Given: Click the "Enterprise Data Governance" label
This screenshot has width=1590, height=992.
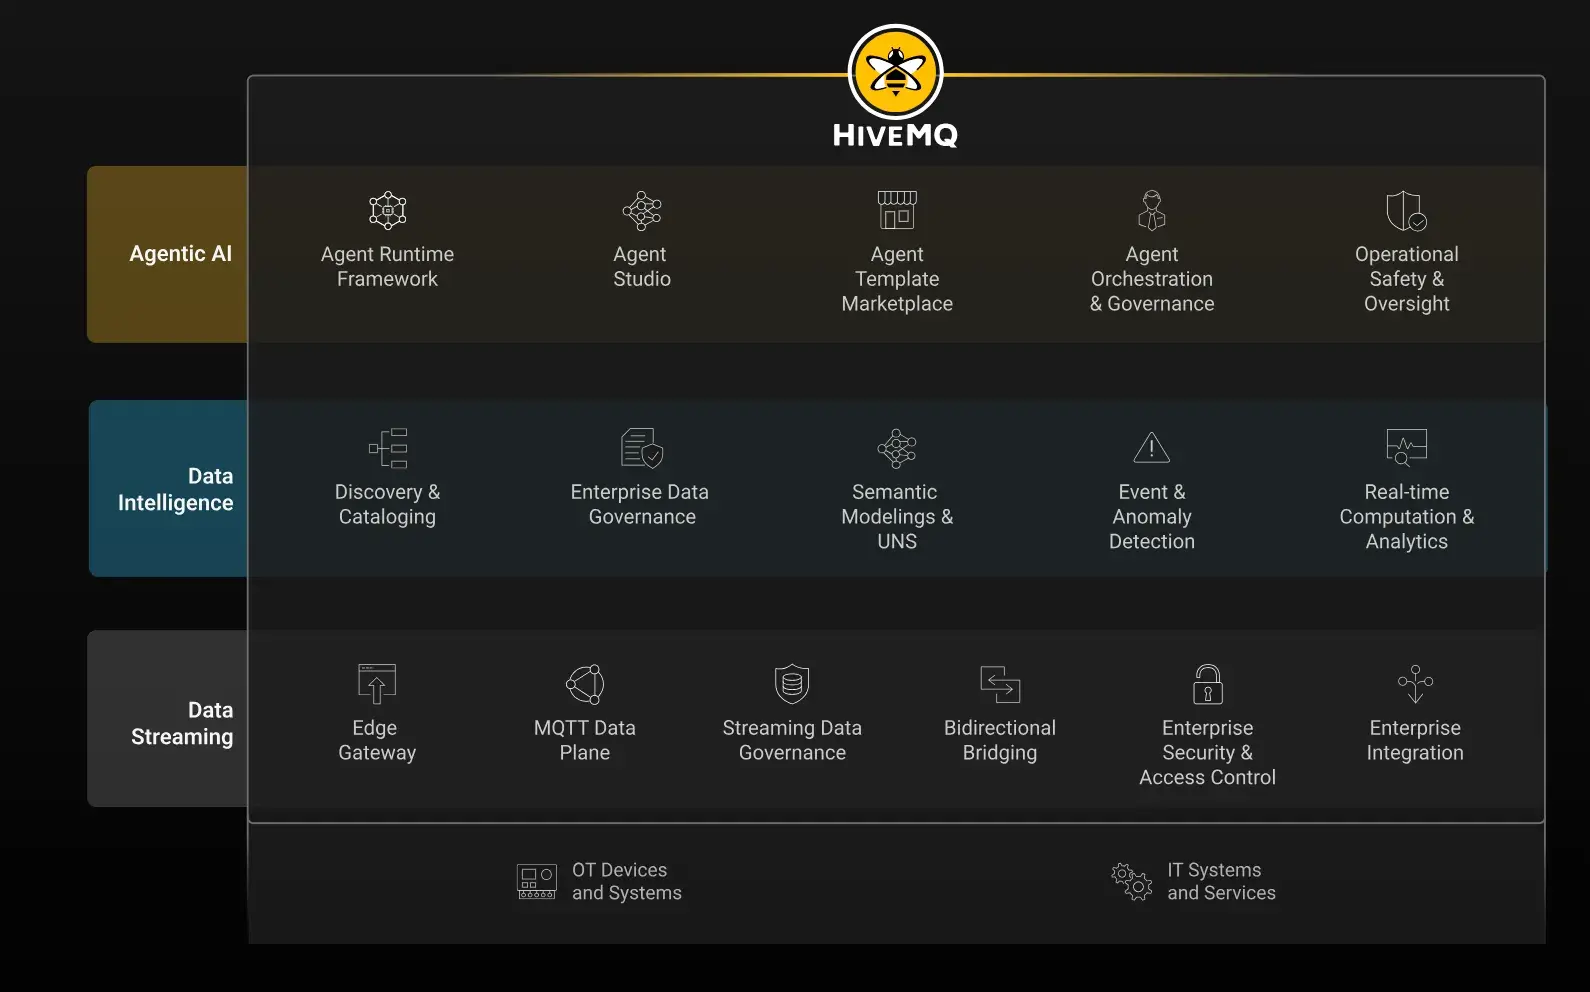Looking at the screenshot, I should tap(640, 505).
